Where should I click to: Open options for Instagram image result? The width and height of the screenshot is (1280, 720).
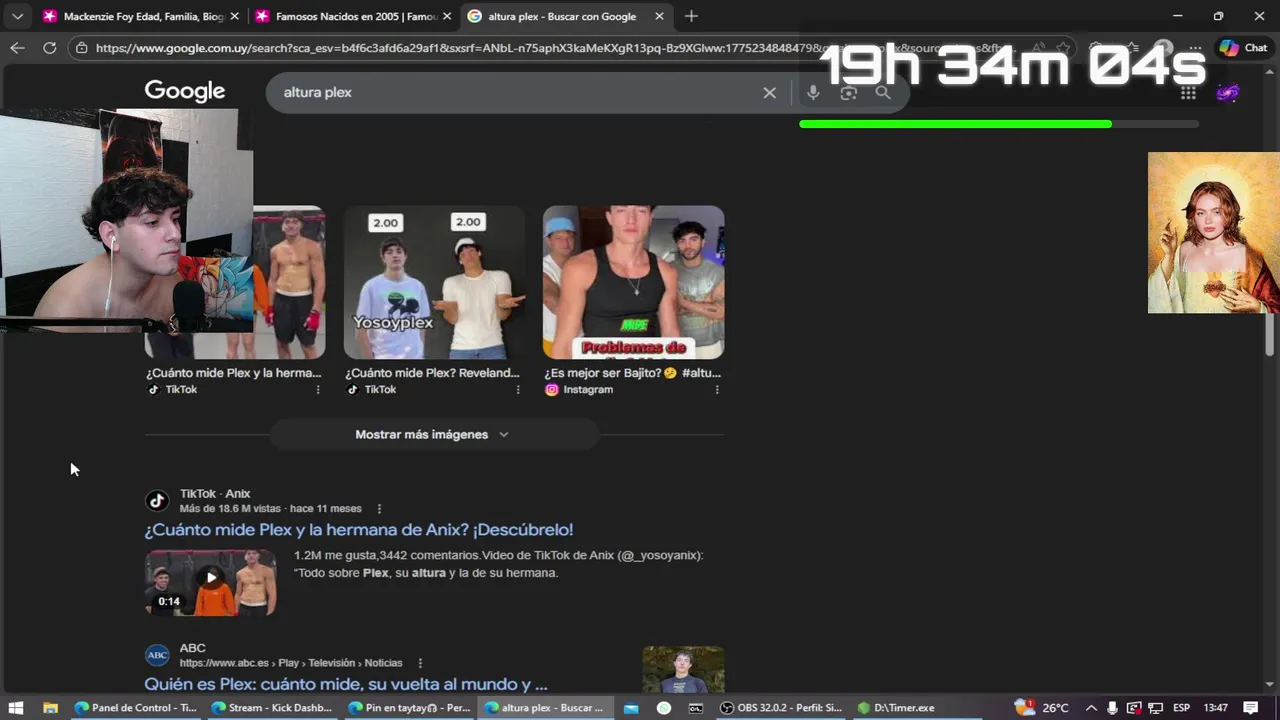[716, 390]
